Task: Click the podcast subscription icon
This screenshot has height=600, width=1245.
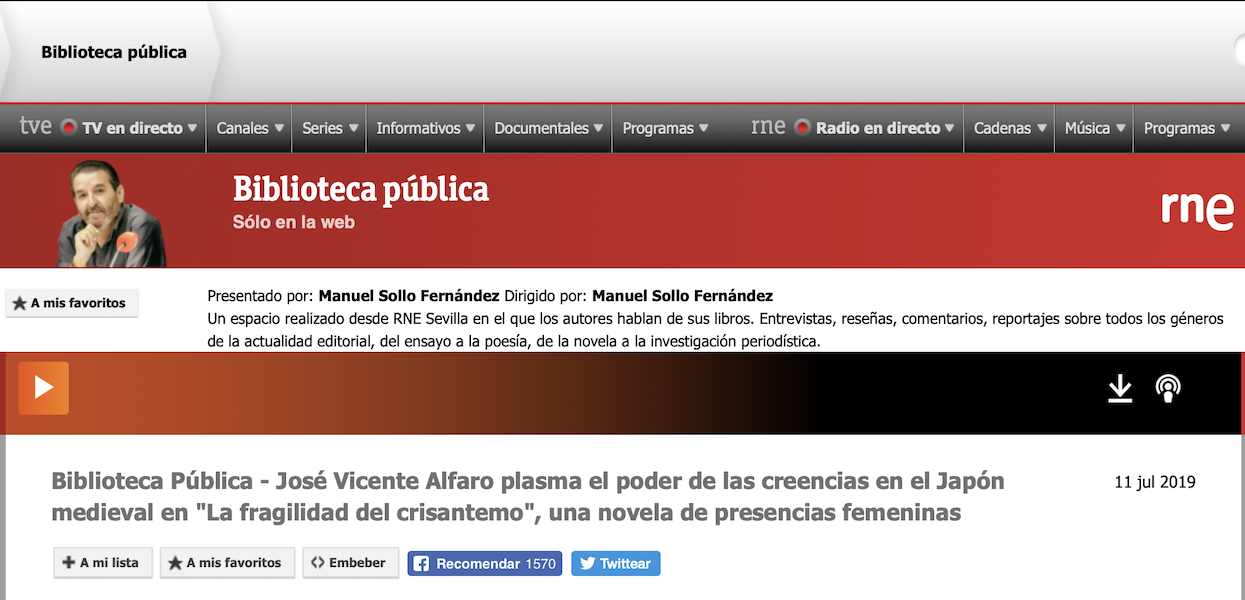Action: 1167,389
